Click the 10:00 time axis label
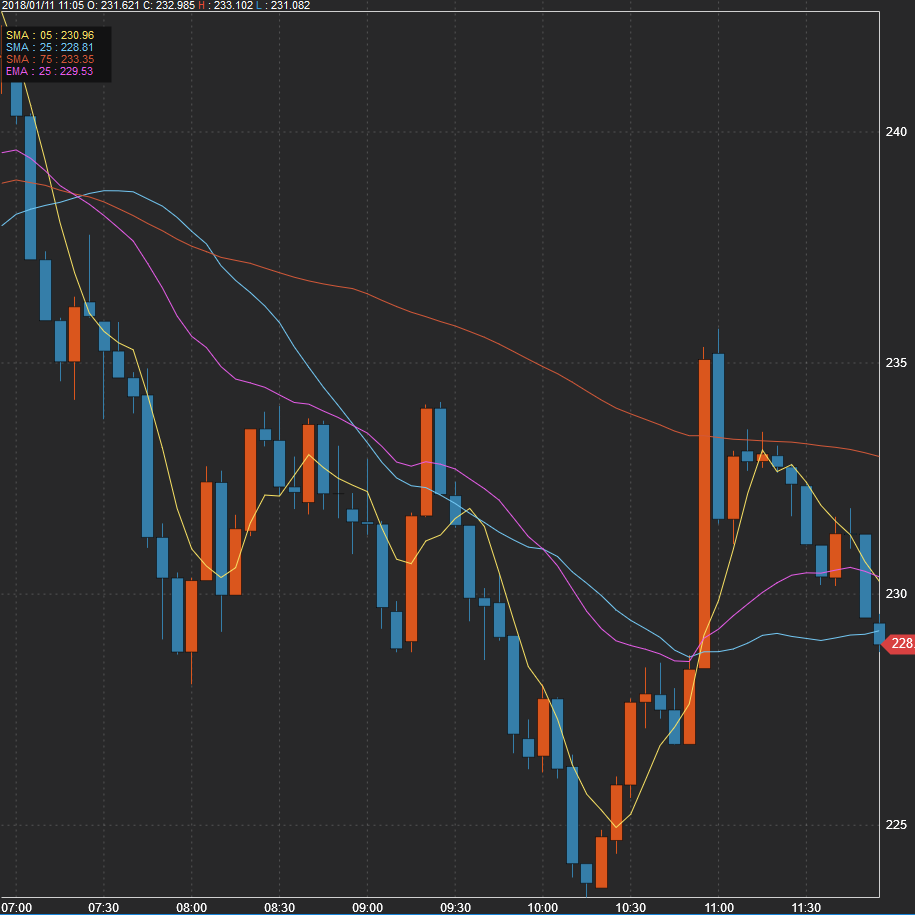The image size is (915, 915). tap(543, 908)
